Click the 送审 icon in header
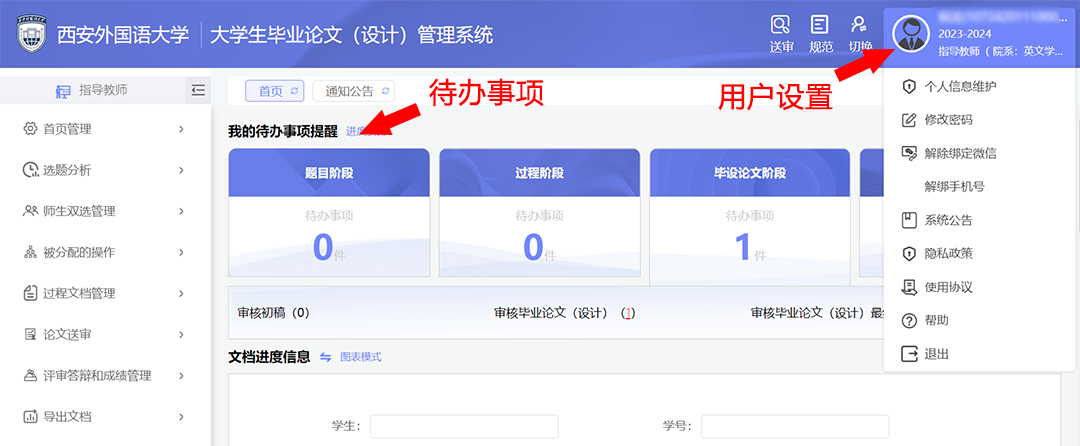This screenshot has width=1080, height=446. 781,26
